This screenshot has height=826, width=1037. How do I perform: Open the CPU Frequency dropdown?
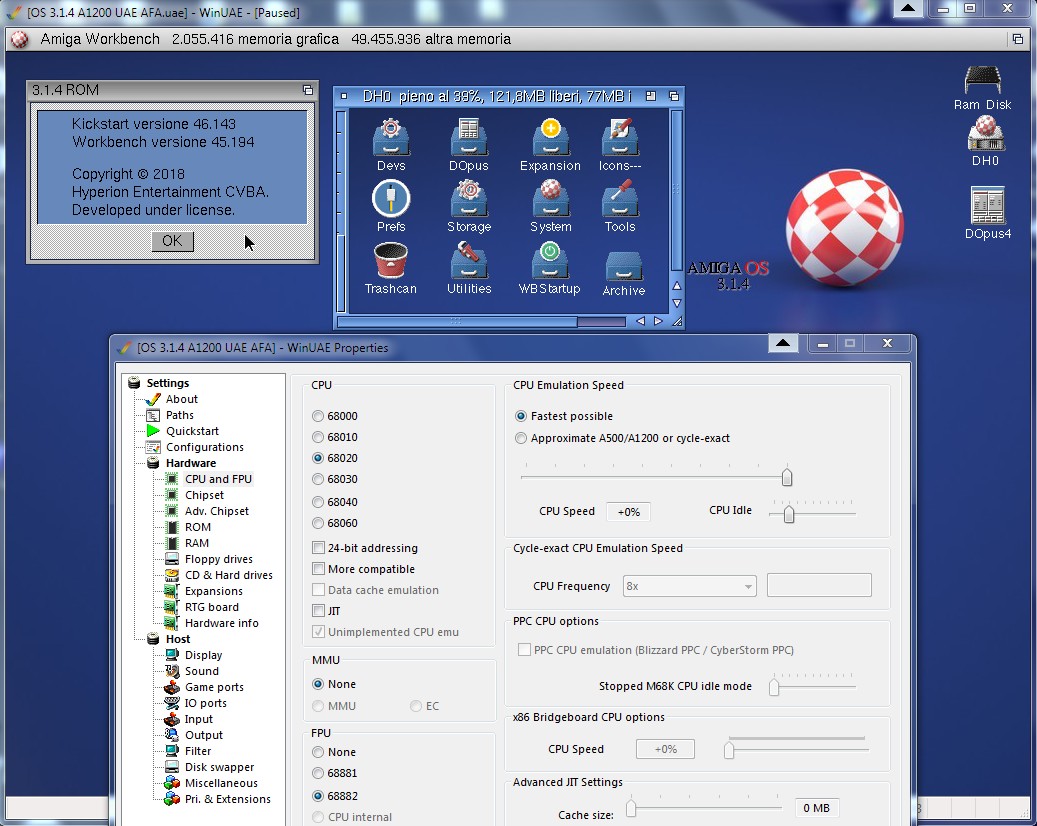coord(689,586)
